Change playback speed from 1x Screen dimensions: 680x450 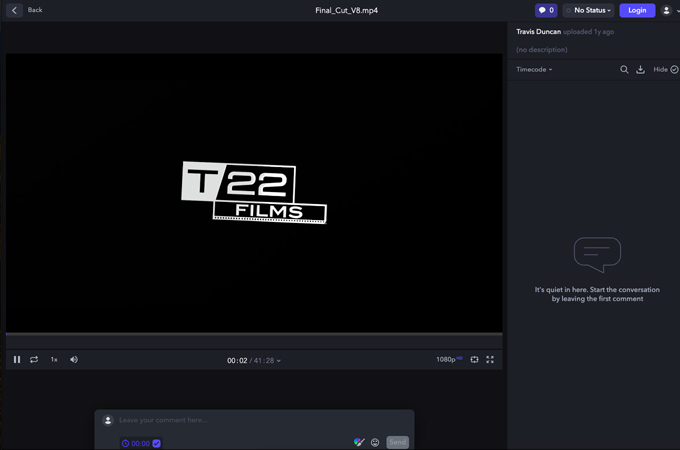54,359
